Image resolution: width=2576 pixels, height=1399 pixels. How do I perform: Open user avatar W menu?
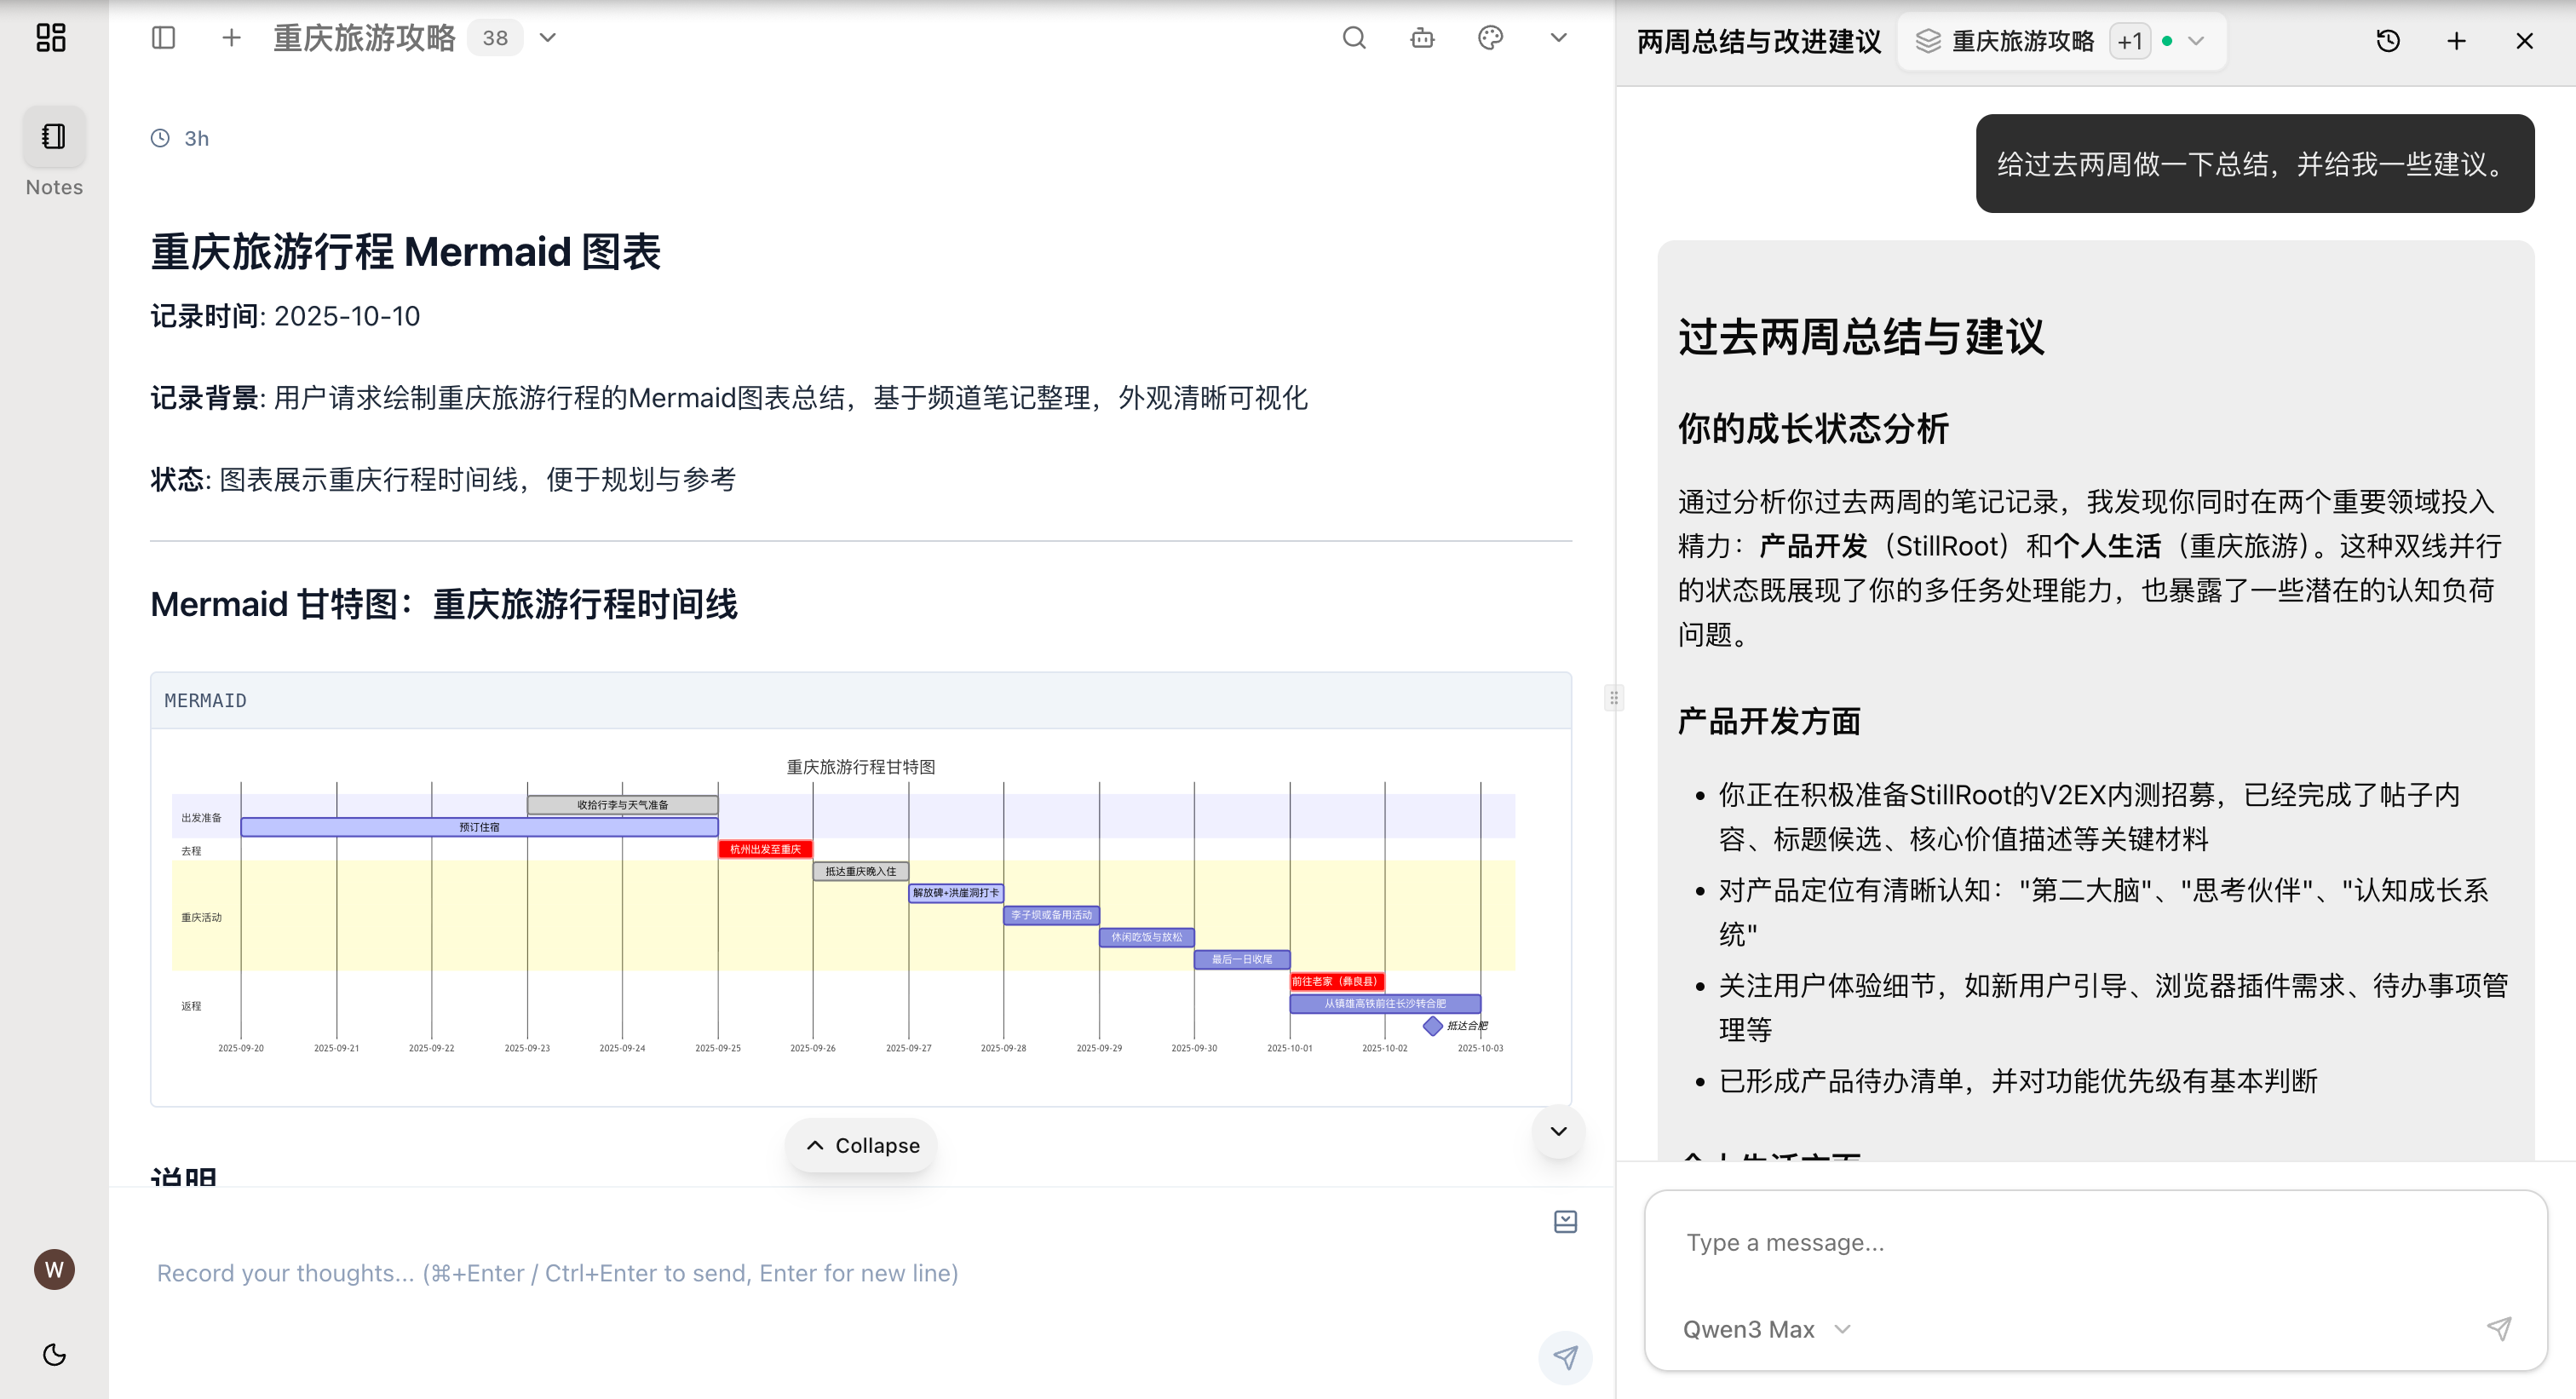pyautogui.click(x=54, y=1269)
